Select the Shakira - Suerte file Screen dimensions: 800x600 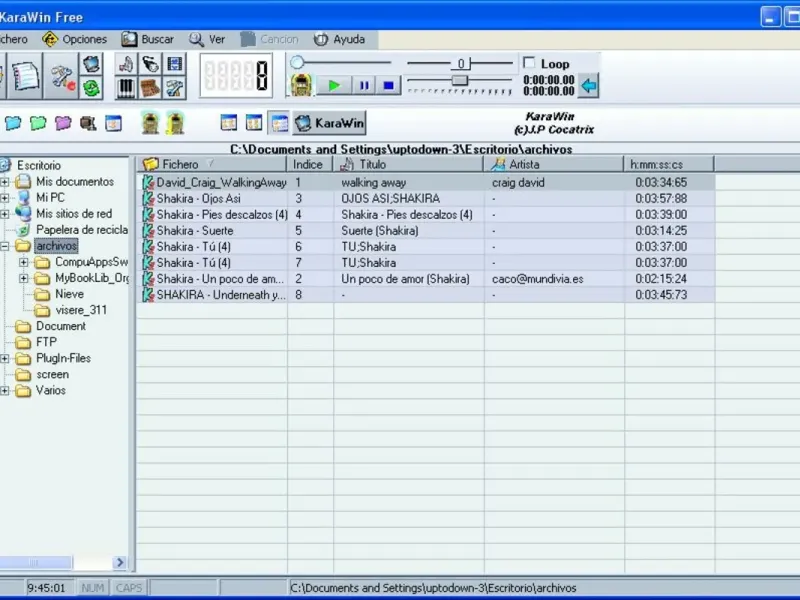[x=195, y=231]
